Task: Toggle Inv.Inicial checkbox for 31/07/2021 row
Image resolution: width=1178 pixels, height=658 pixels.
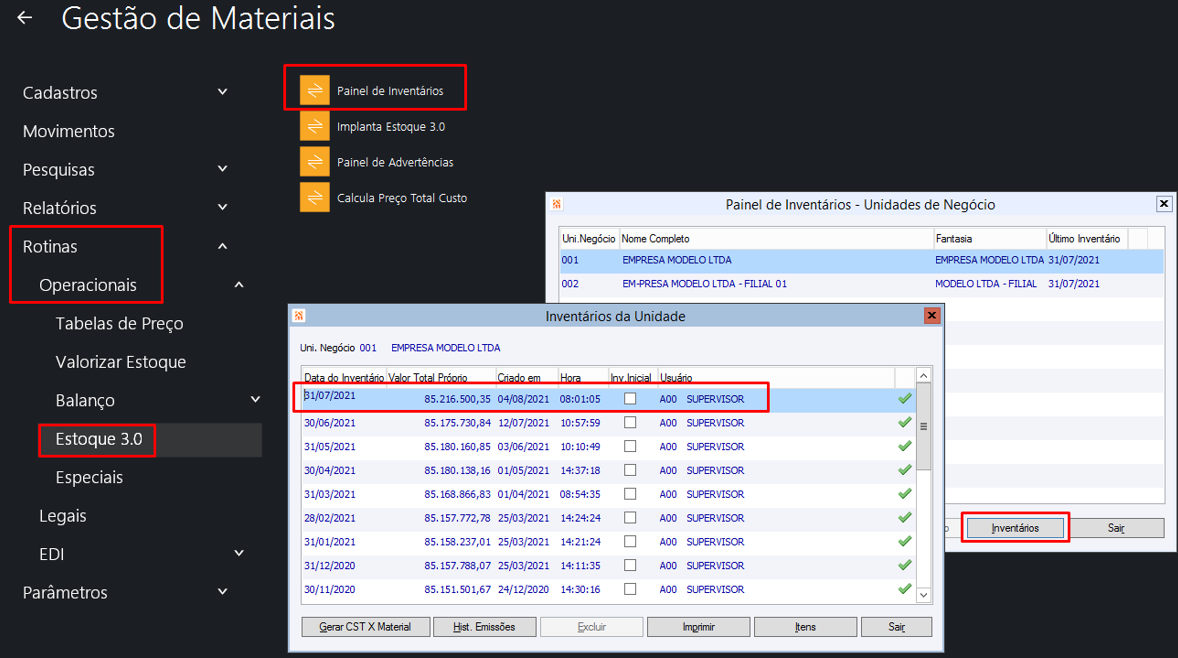Action: (x=630, y=399)
